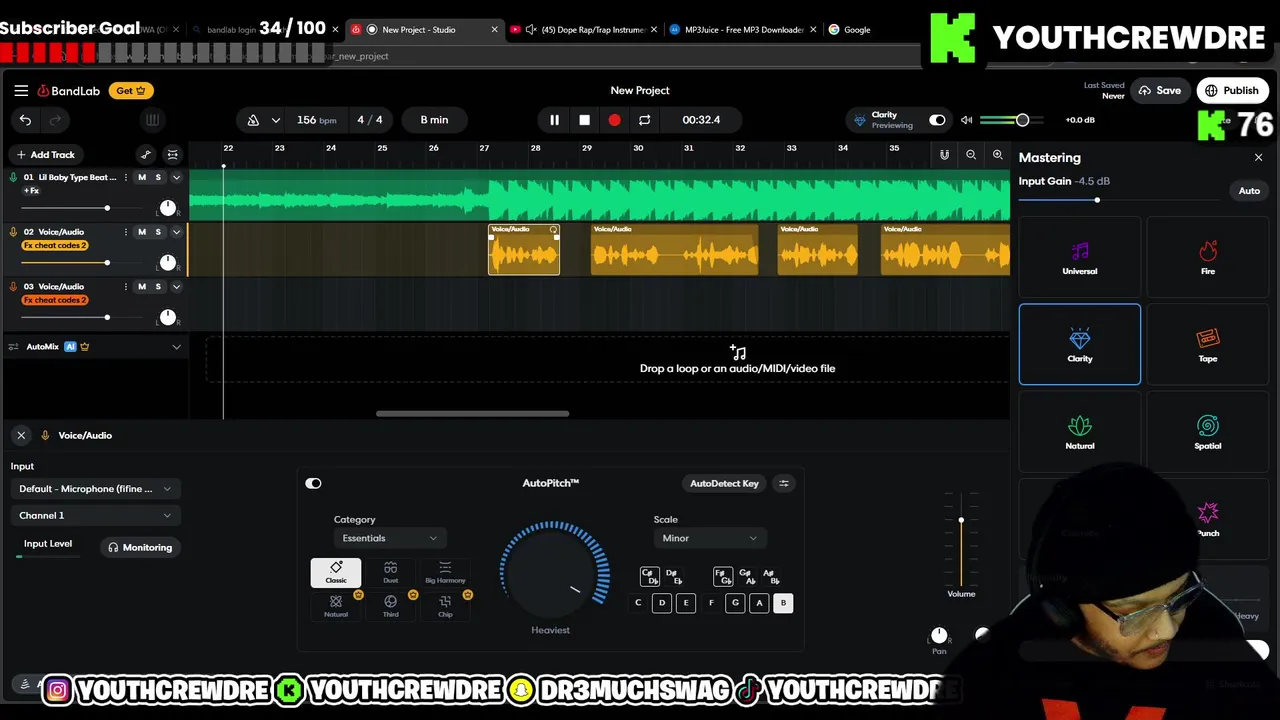Screen dimensions: 1280x720
Task: Toggle note D in the scale
Action: point(662,603)
